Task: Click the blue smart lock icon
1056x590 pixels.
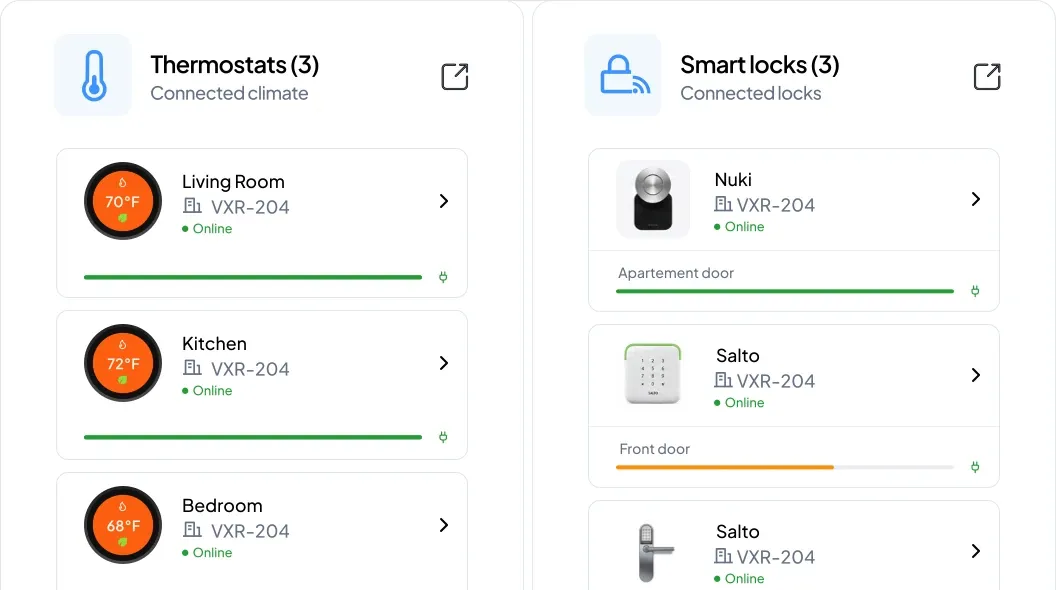Action: tap(624, 75)
